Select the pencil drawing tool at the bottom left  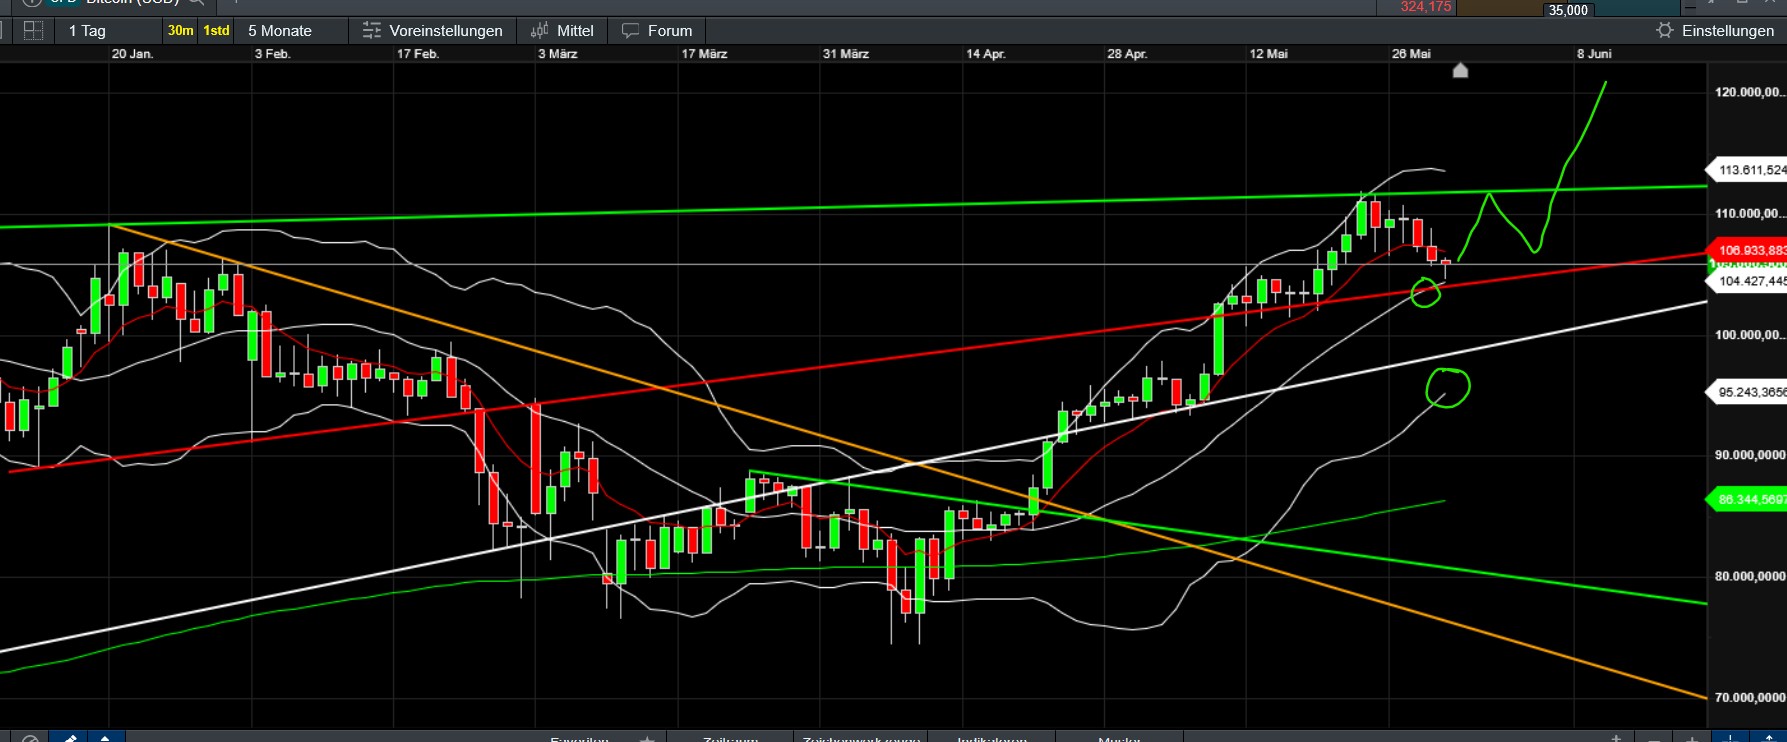[70, 737]
